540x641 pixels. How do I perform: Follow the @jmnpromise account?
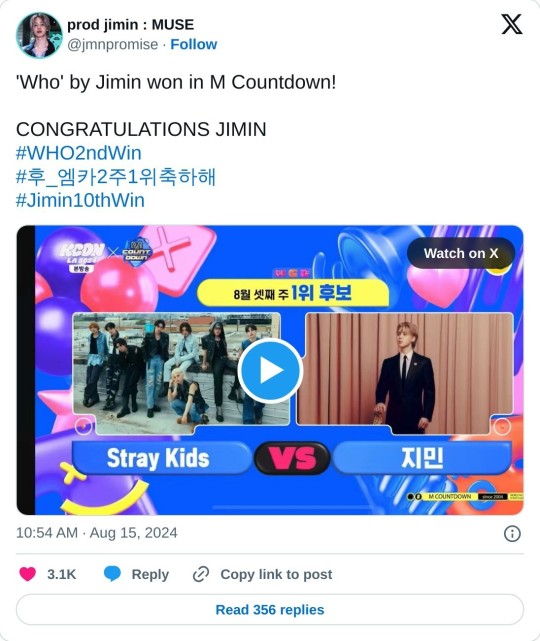[193, 44]
